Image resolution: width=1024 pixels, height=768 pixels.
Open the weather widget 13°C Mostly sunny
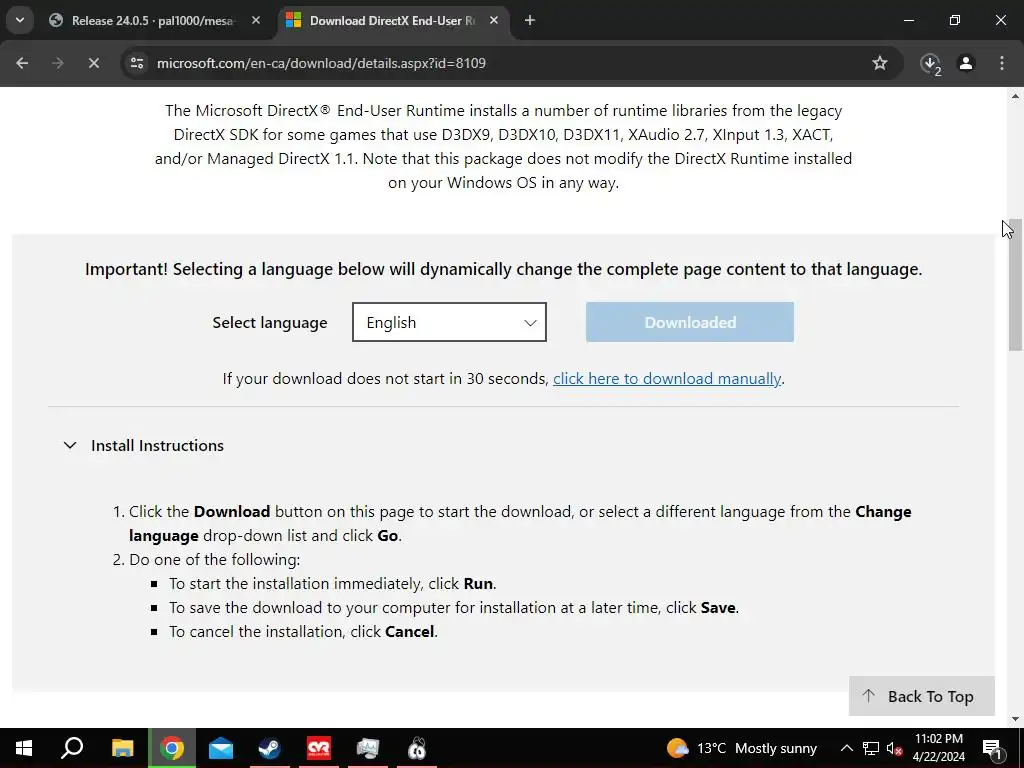(x=742, y=748)
